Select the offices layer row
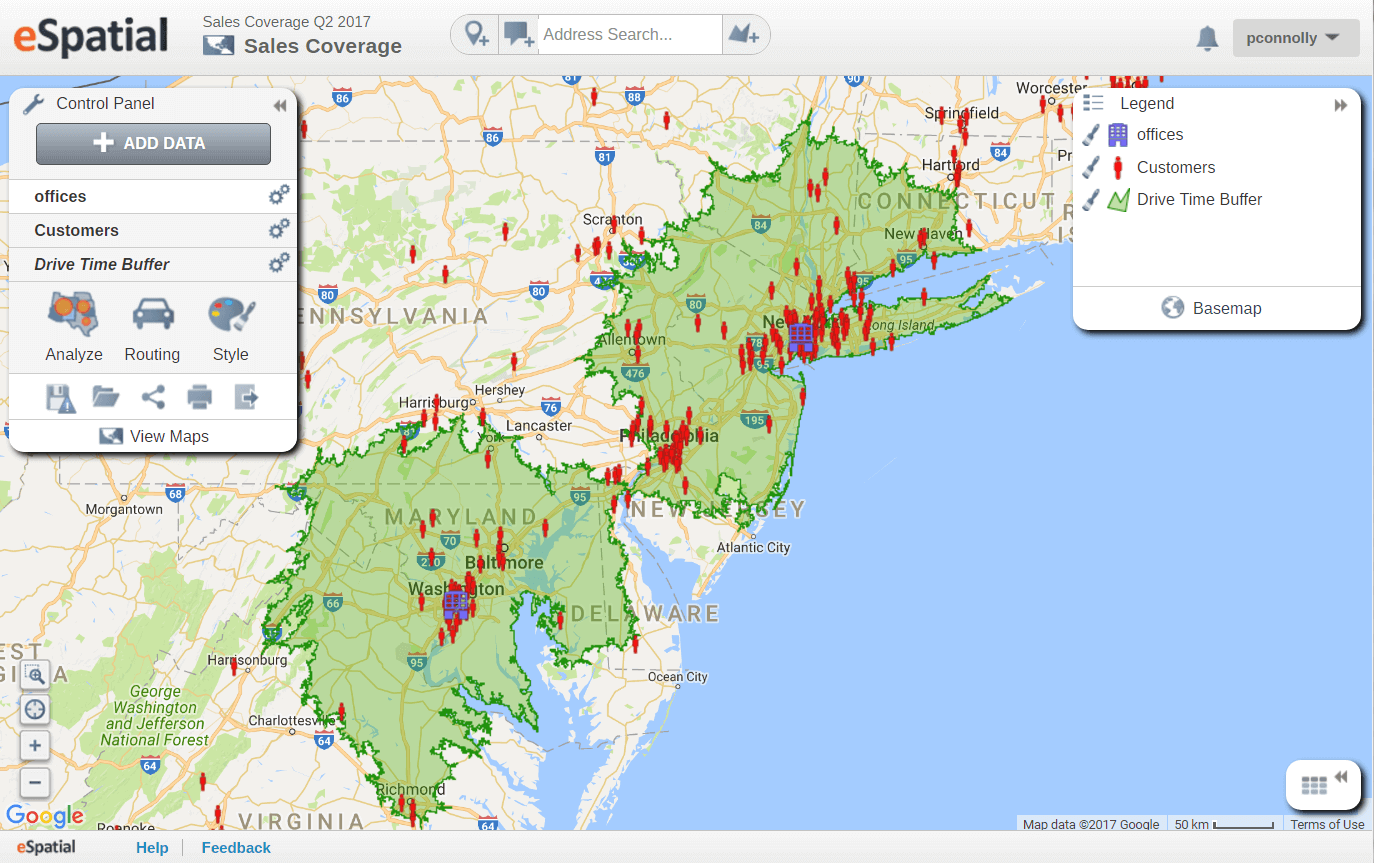This screenshot has width=1374, height=863. 153,197
